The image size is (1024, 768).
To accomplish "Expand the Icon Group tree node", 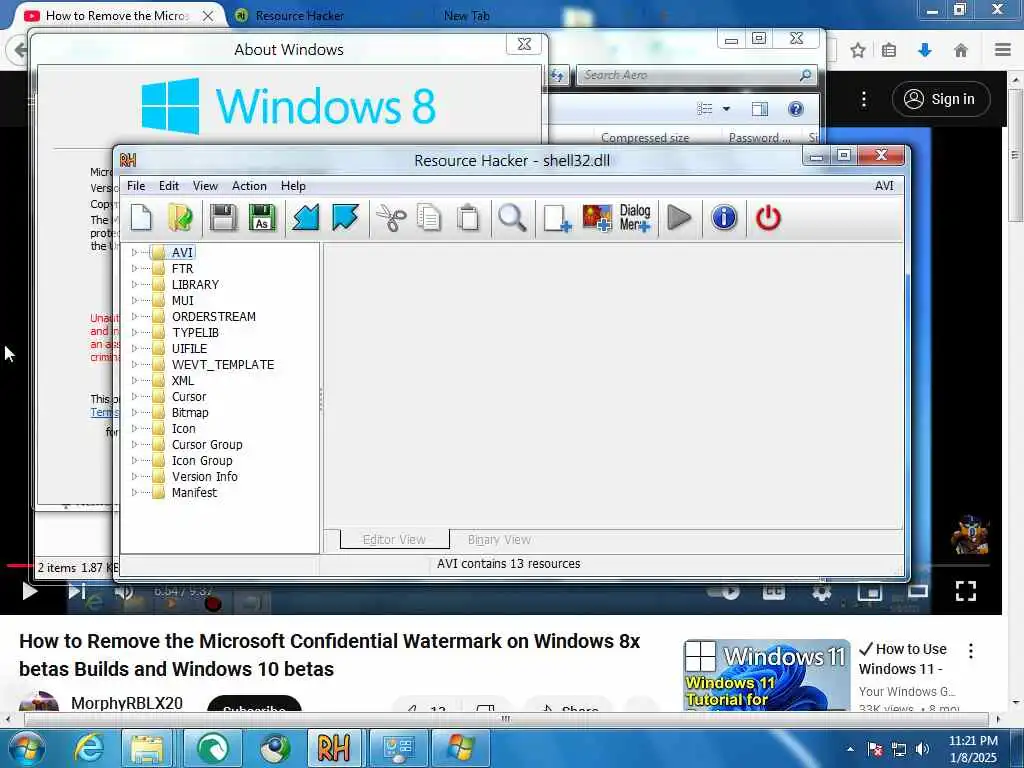I will 135,460.
